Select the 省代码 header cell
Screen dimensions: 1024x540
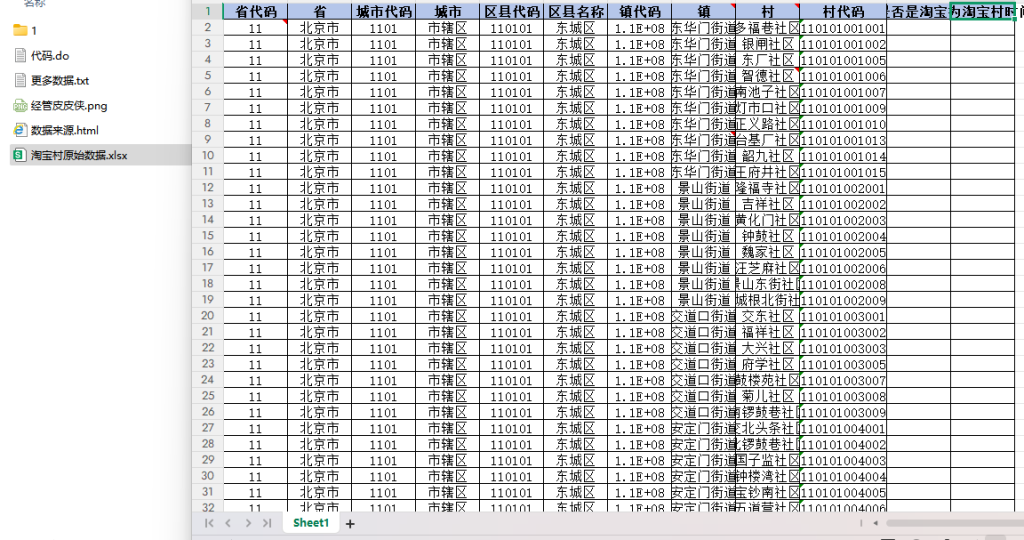pyautogui.click(x=255, y=12)
